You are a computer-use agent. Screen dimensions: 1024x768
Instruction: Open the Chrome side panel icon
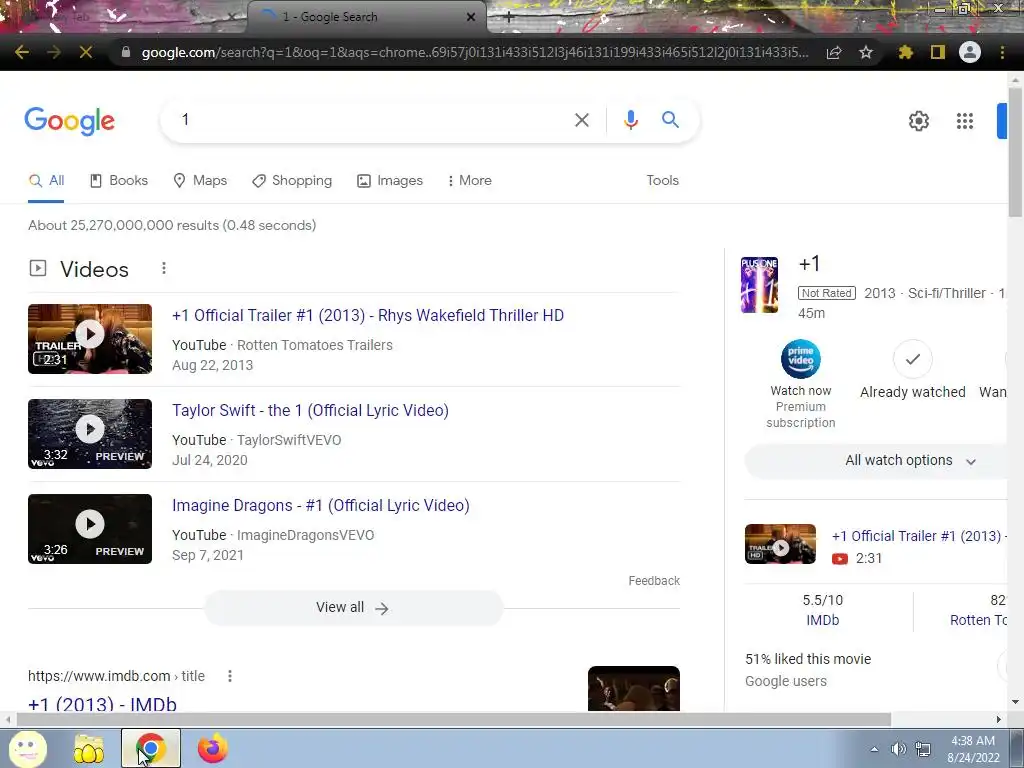[938, 52]
